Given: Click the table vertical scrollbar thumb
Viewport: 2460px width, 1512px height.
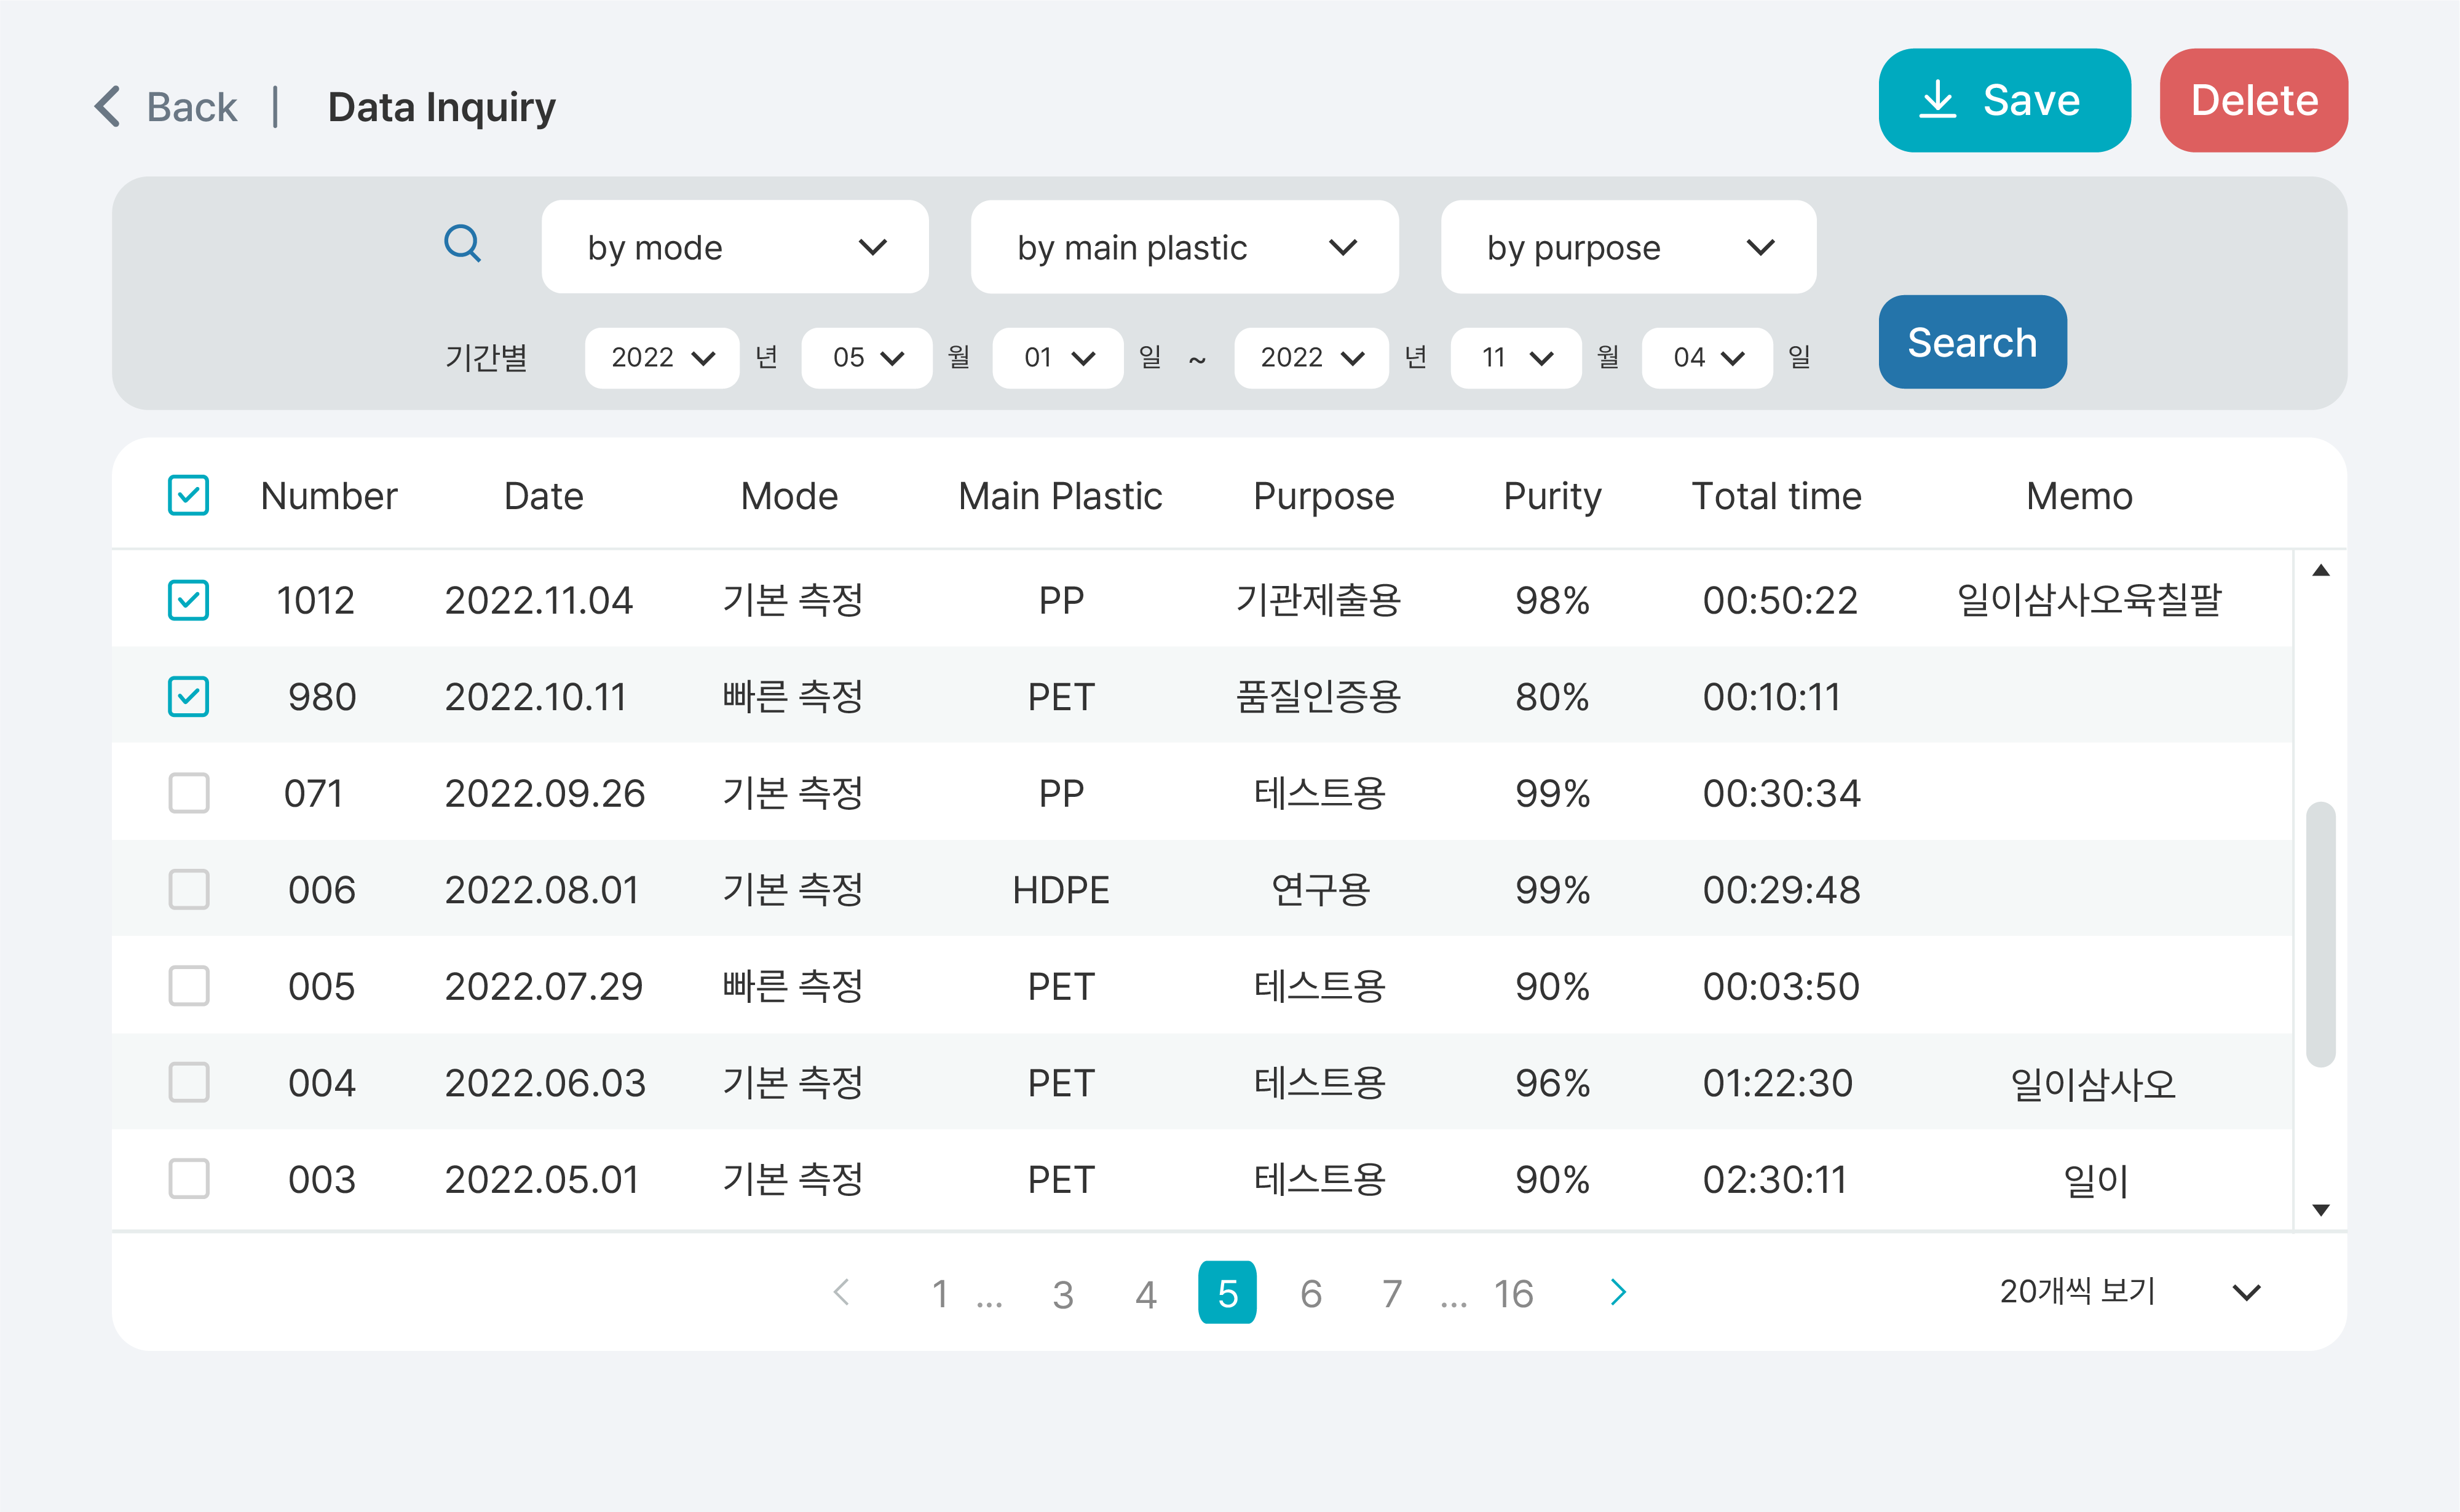Looking at the screenshot, I should click(2321, 933).
